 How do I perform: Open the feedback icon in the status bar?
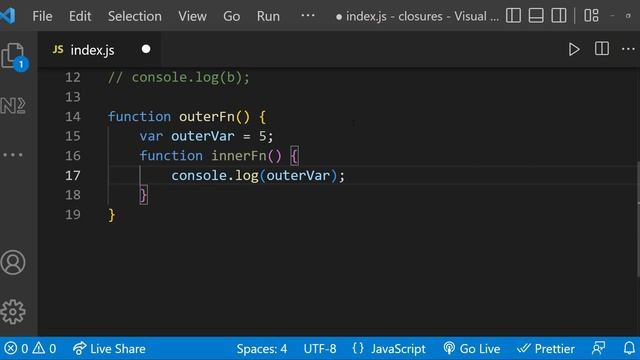pyautogui.click(x=598, y=349)
